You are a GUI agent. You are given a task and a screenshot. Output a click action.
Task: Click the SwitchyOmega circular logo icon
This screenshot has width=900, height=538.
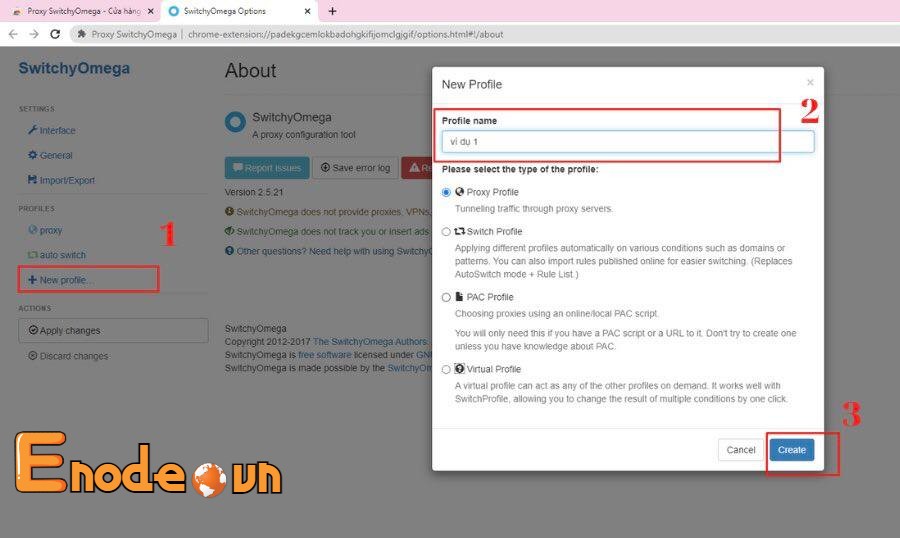click(236, 123)
